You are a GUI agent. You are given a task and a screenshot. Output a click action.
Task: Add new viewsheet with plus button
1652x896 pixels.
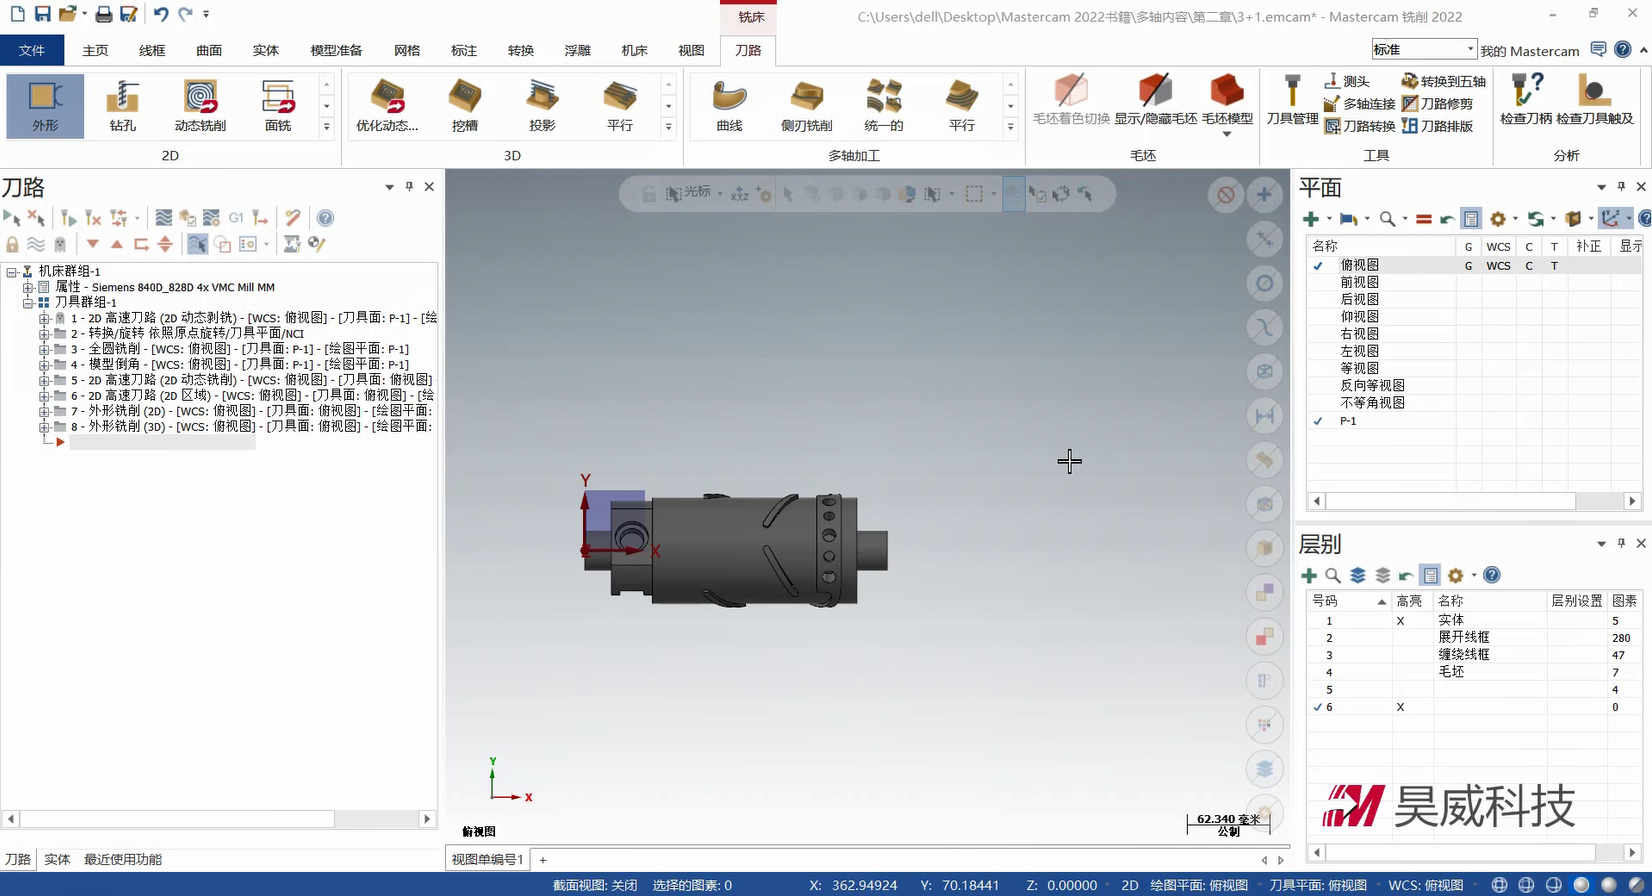[543, 859]
